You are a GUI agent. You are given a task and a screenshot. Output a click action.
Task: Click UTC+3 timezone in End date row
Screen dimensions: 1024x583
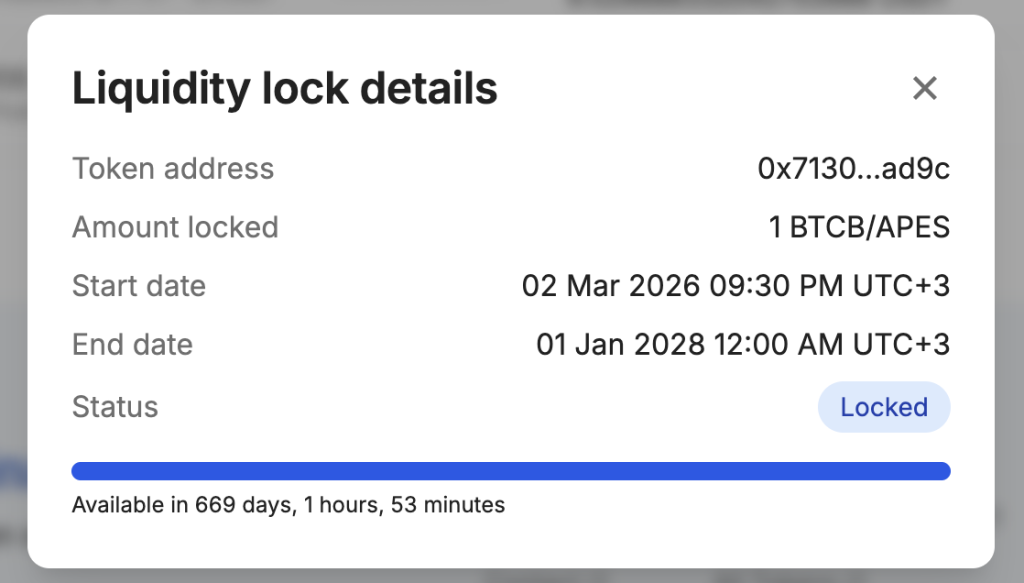tap(901, 345)
